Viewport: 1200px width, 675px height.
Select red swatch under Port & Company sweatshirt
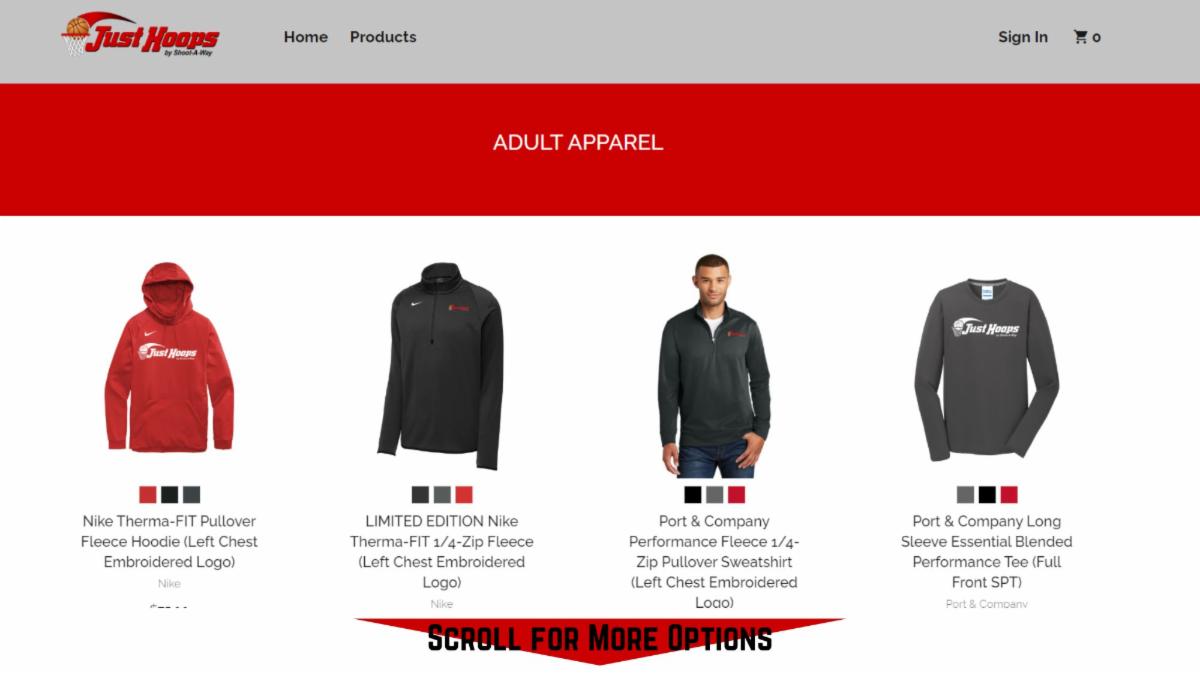point(736,494)
